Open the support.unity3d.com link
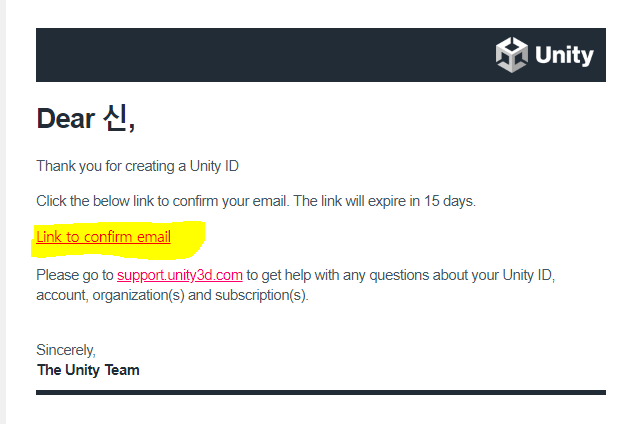The width and height of the screenshot is (623, 424). pyautogui.click(x=180, y=274)
